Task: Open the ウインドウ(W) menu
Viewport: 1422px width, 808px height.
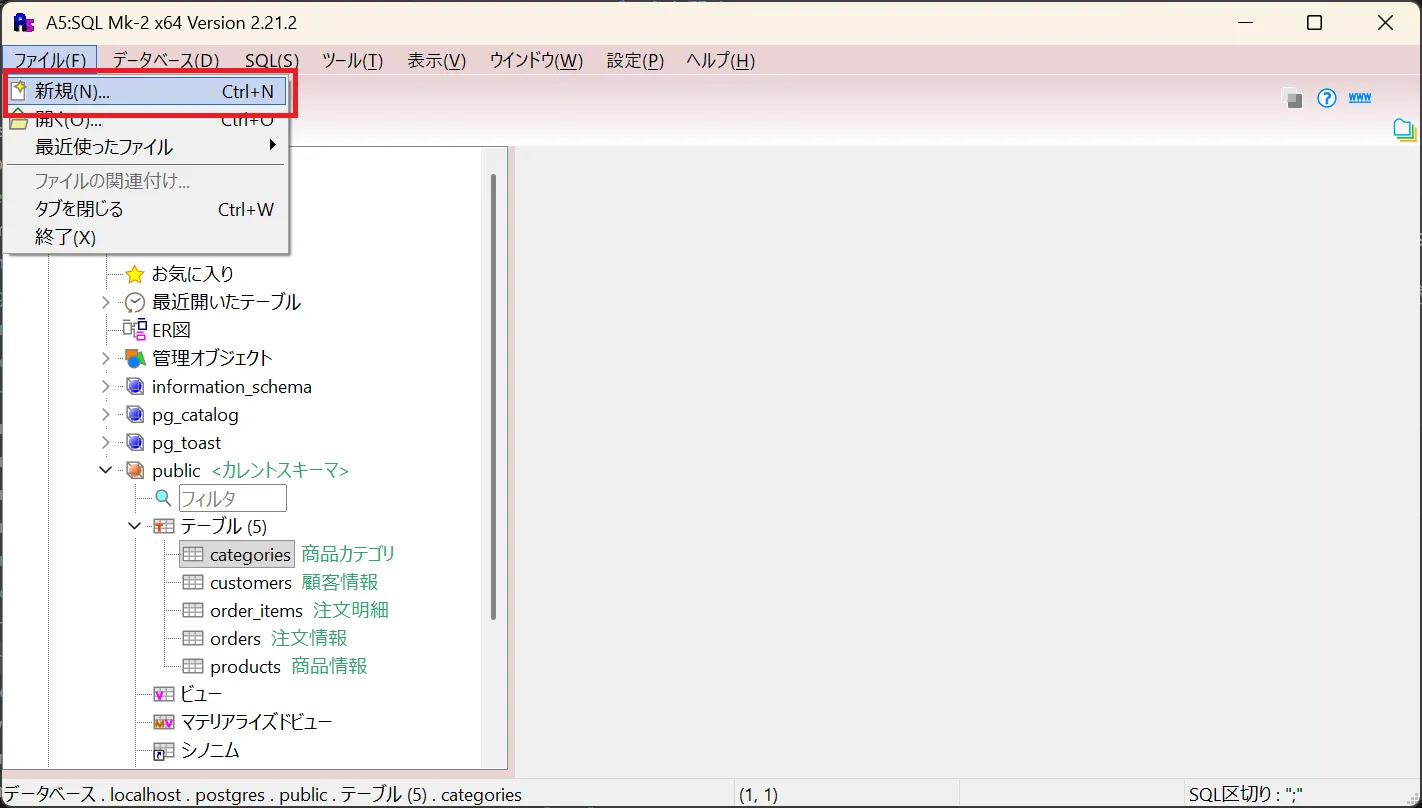Action: coord(536,60)
